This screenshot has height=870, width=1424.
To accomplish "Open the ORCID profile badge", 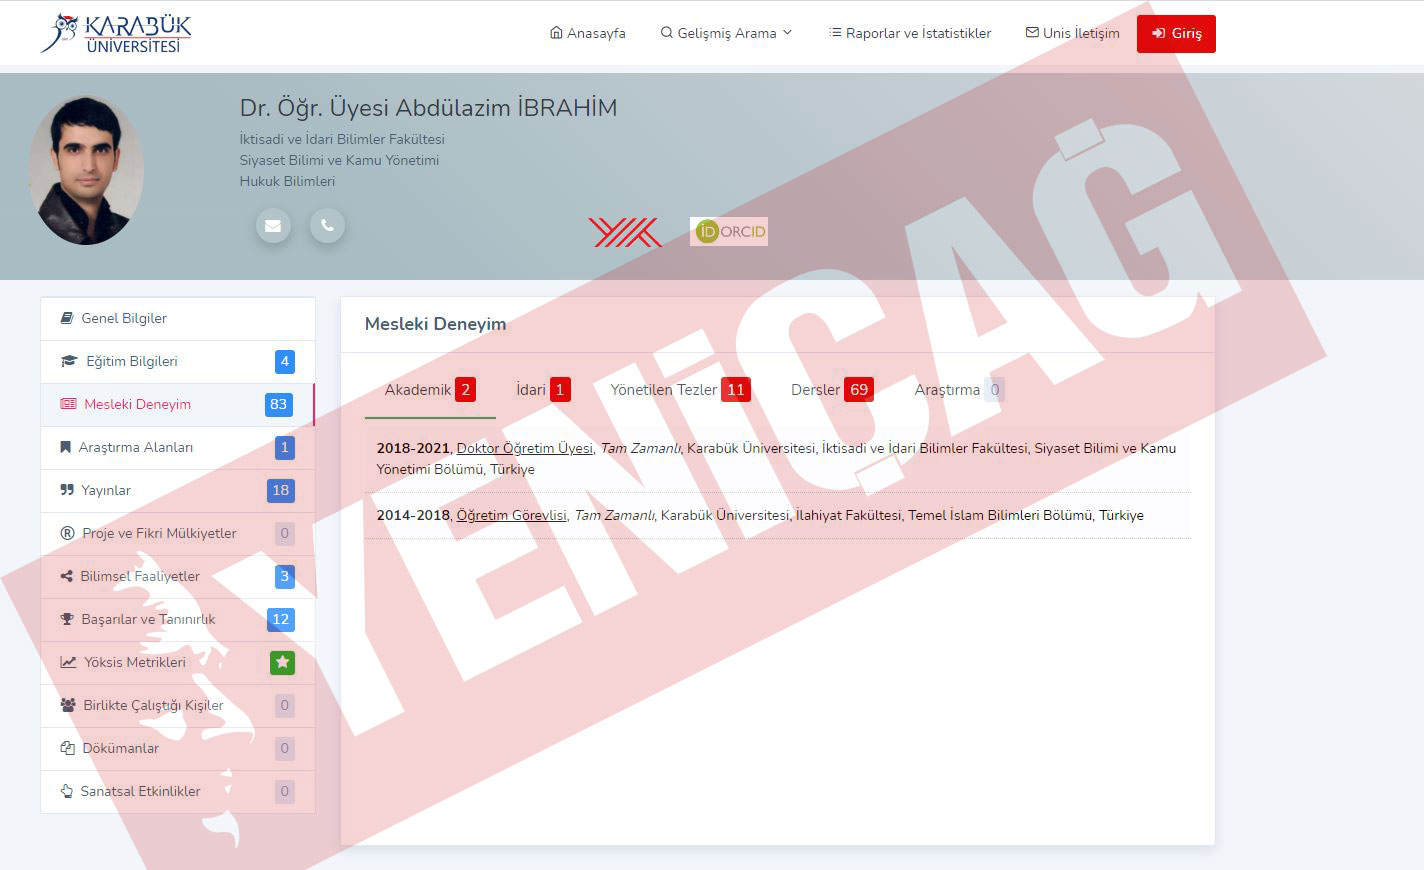I will (x=730, y=232).
